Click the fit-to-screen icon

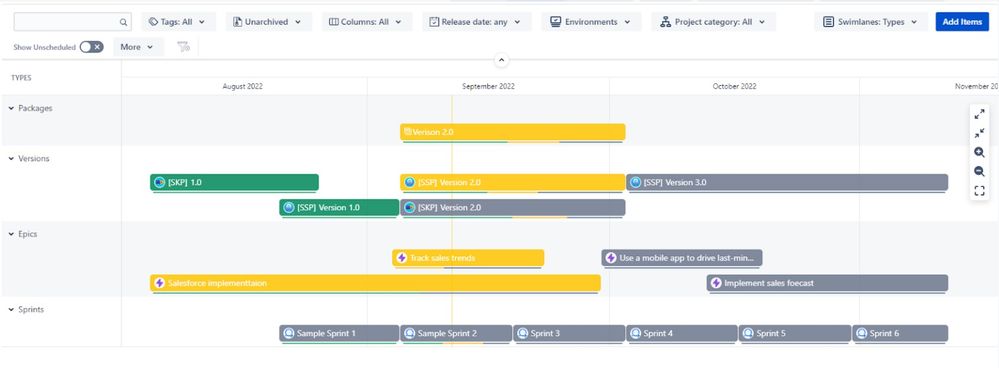click(x=979, y=190)
